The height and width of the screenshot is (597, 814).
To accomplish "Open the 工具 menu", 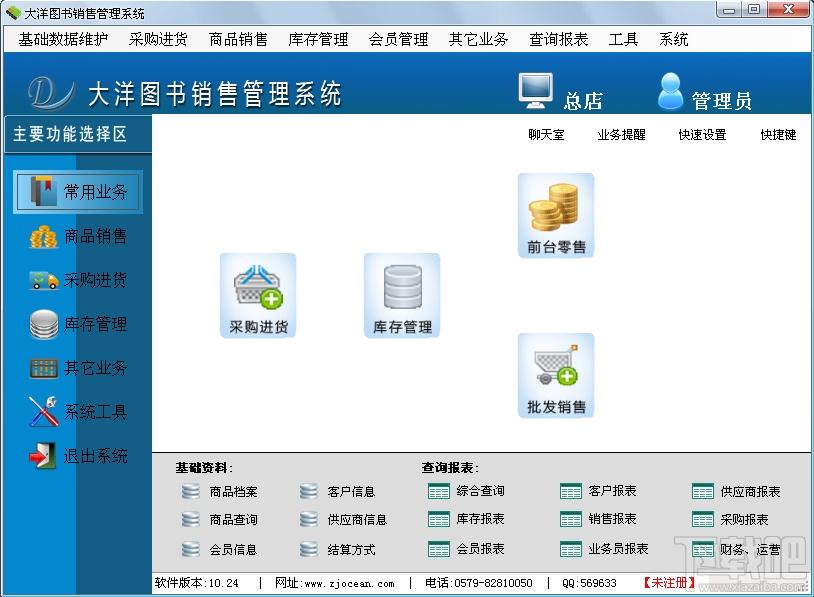I will pyautogui.click(x=623, y=39).
